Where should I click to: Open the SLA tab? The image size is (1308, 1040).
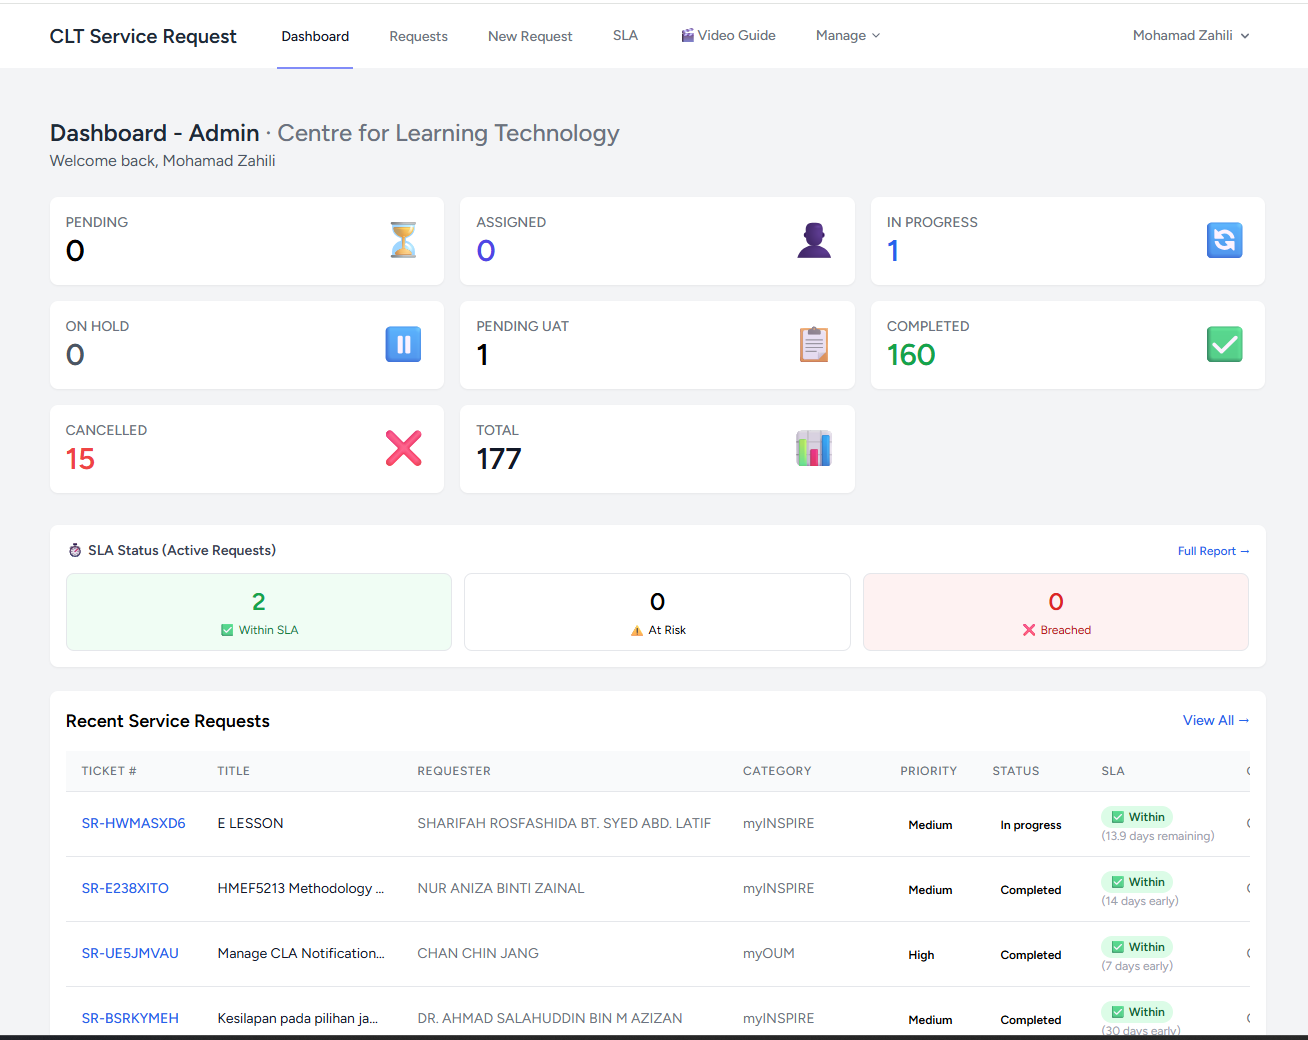[x=625, y=35]
